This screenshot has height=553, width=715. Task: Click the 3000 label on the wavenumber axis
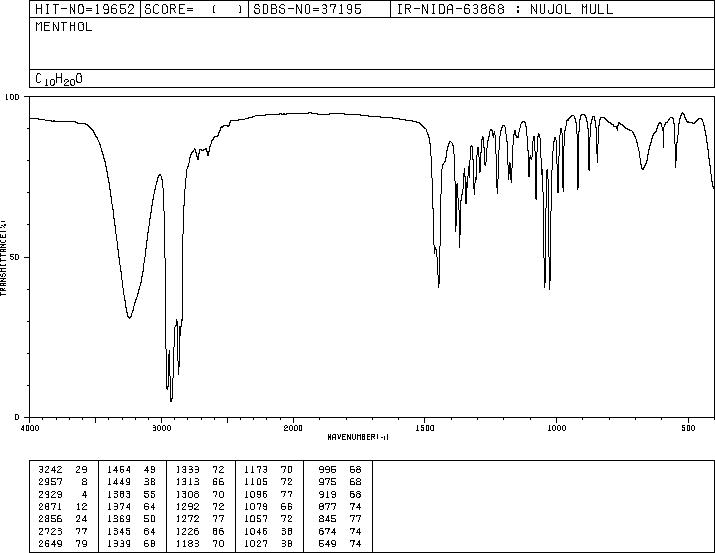[x=161, y=428]
